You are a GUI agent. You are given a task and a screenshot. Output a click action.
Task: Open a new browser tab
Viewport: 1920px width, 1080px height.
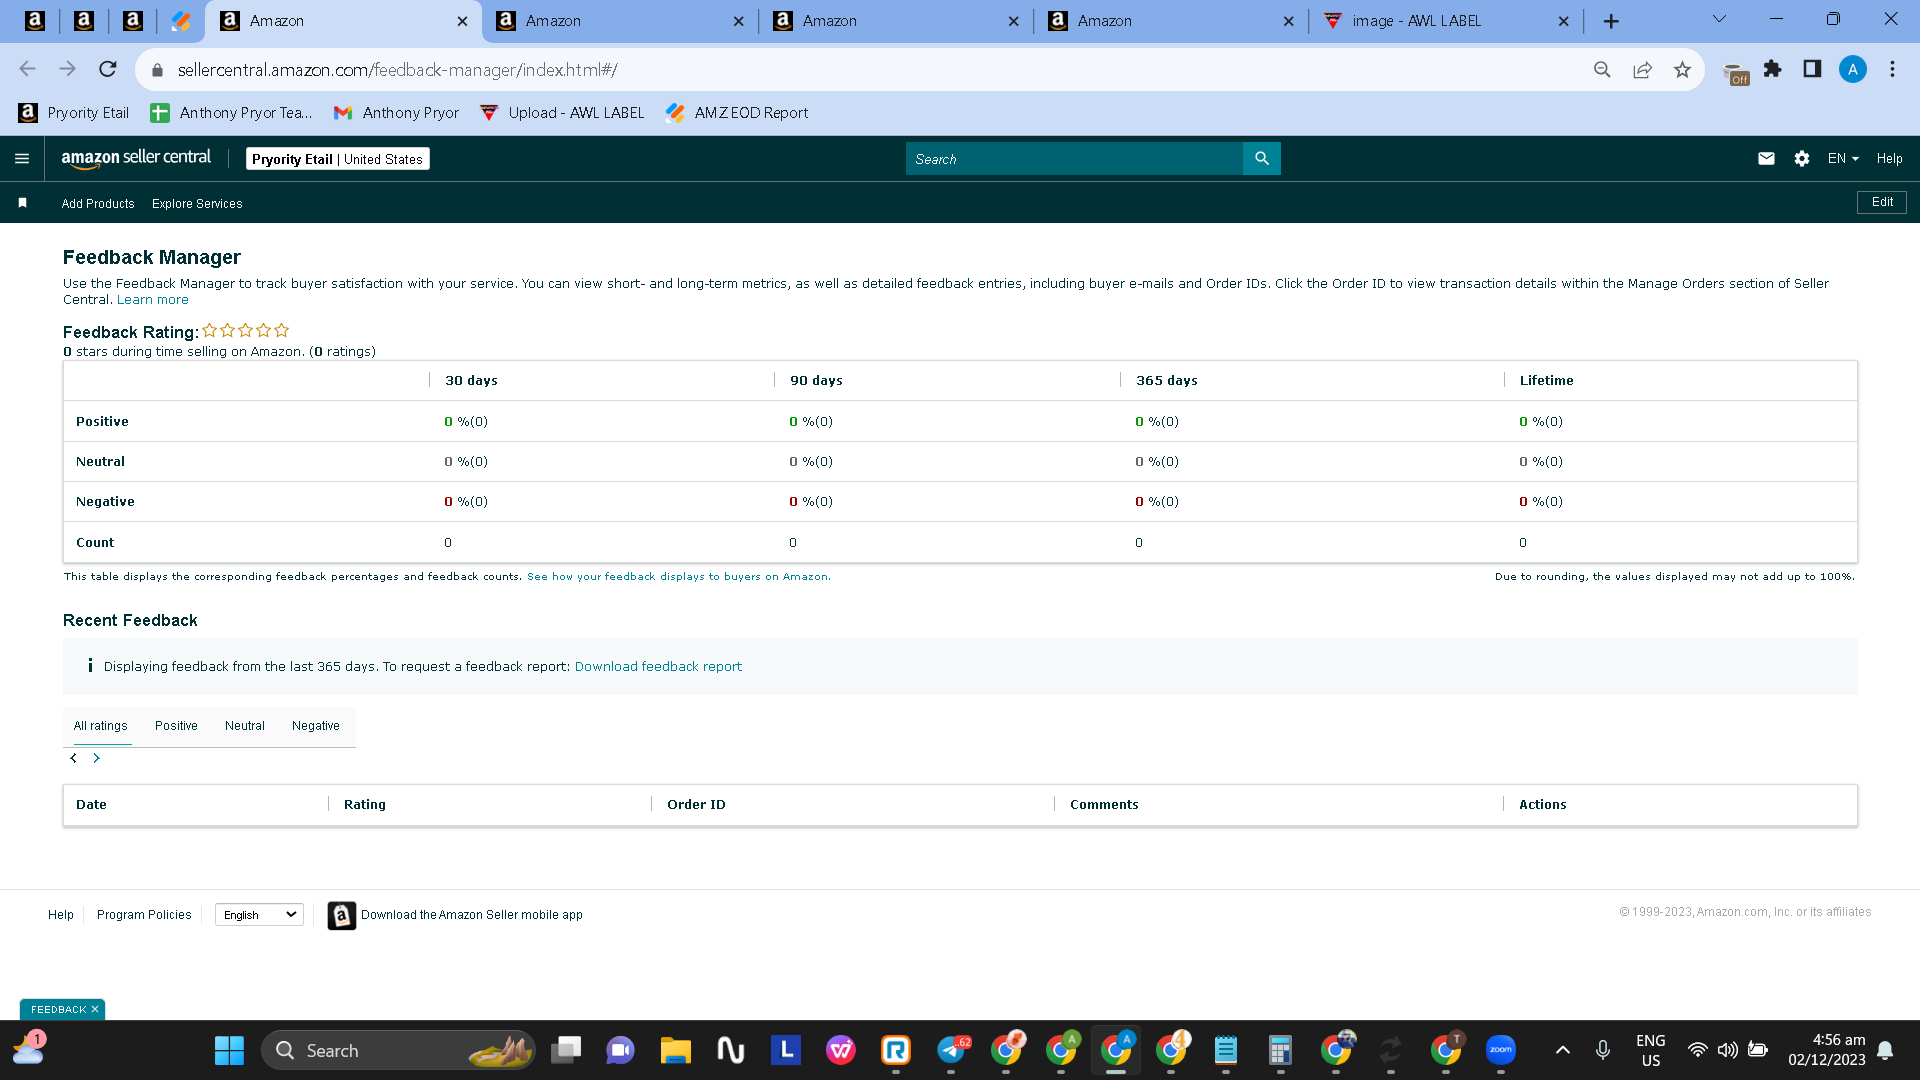(1611, 21)
